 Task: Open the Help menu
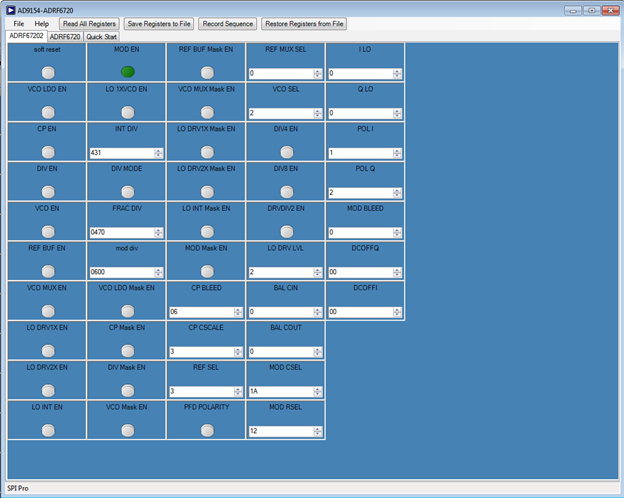pos(41,24)
